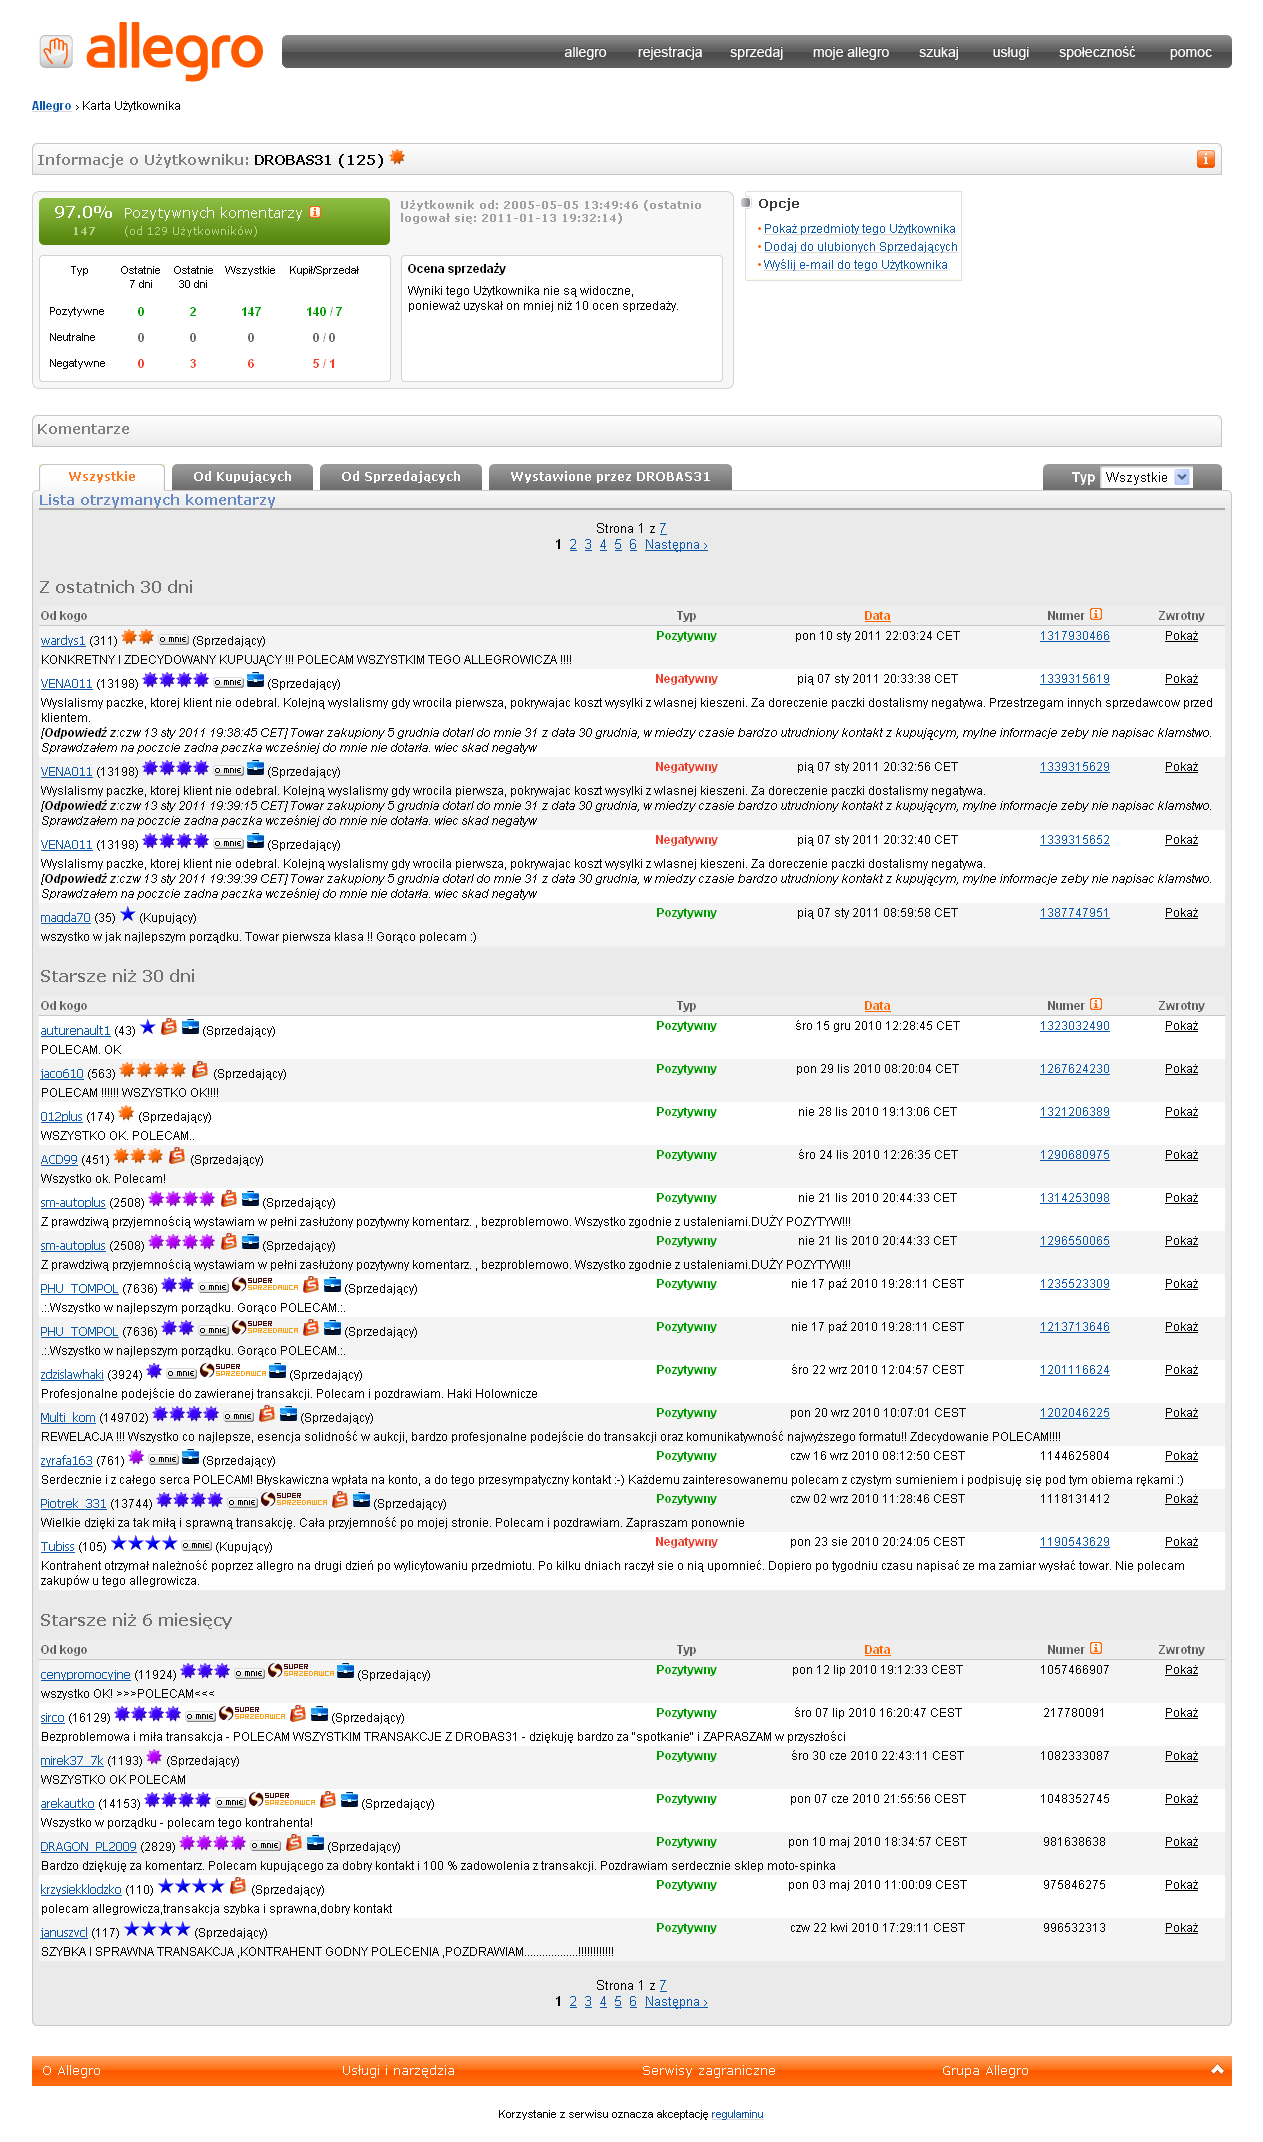Go to "moje allegro" in the top menu
This screenshot has width=1263, height=2142.
click(851, 52)
